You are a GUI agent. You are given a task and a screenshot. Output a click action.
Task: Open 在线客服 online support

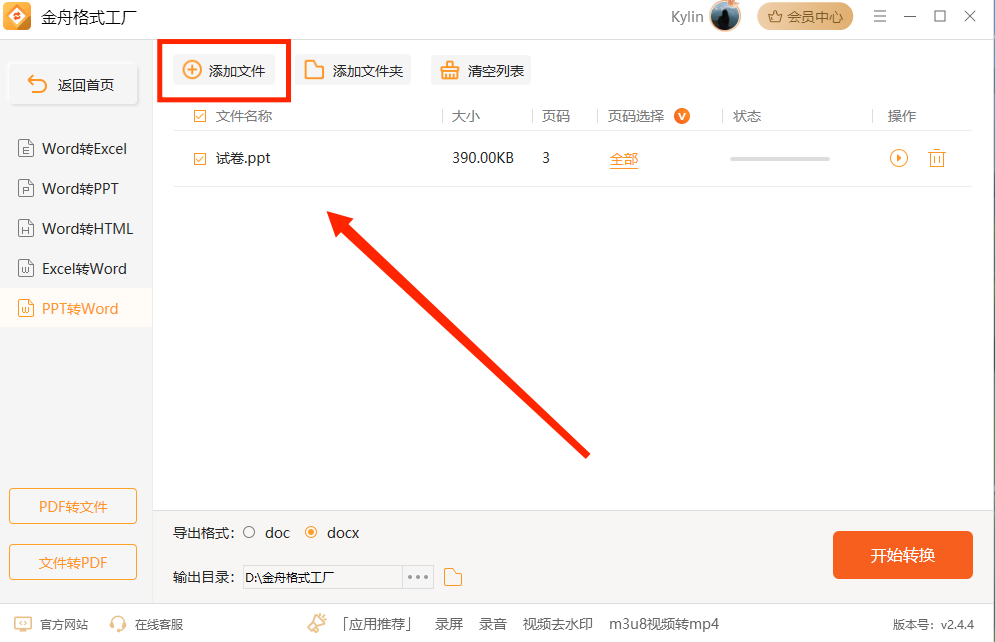146,624
